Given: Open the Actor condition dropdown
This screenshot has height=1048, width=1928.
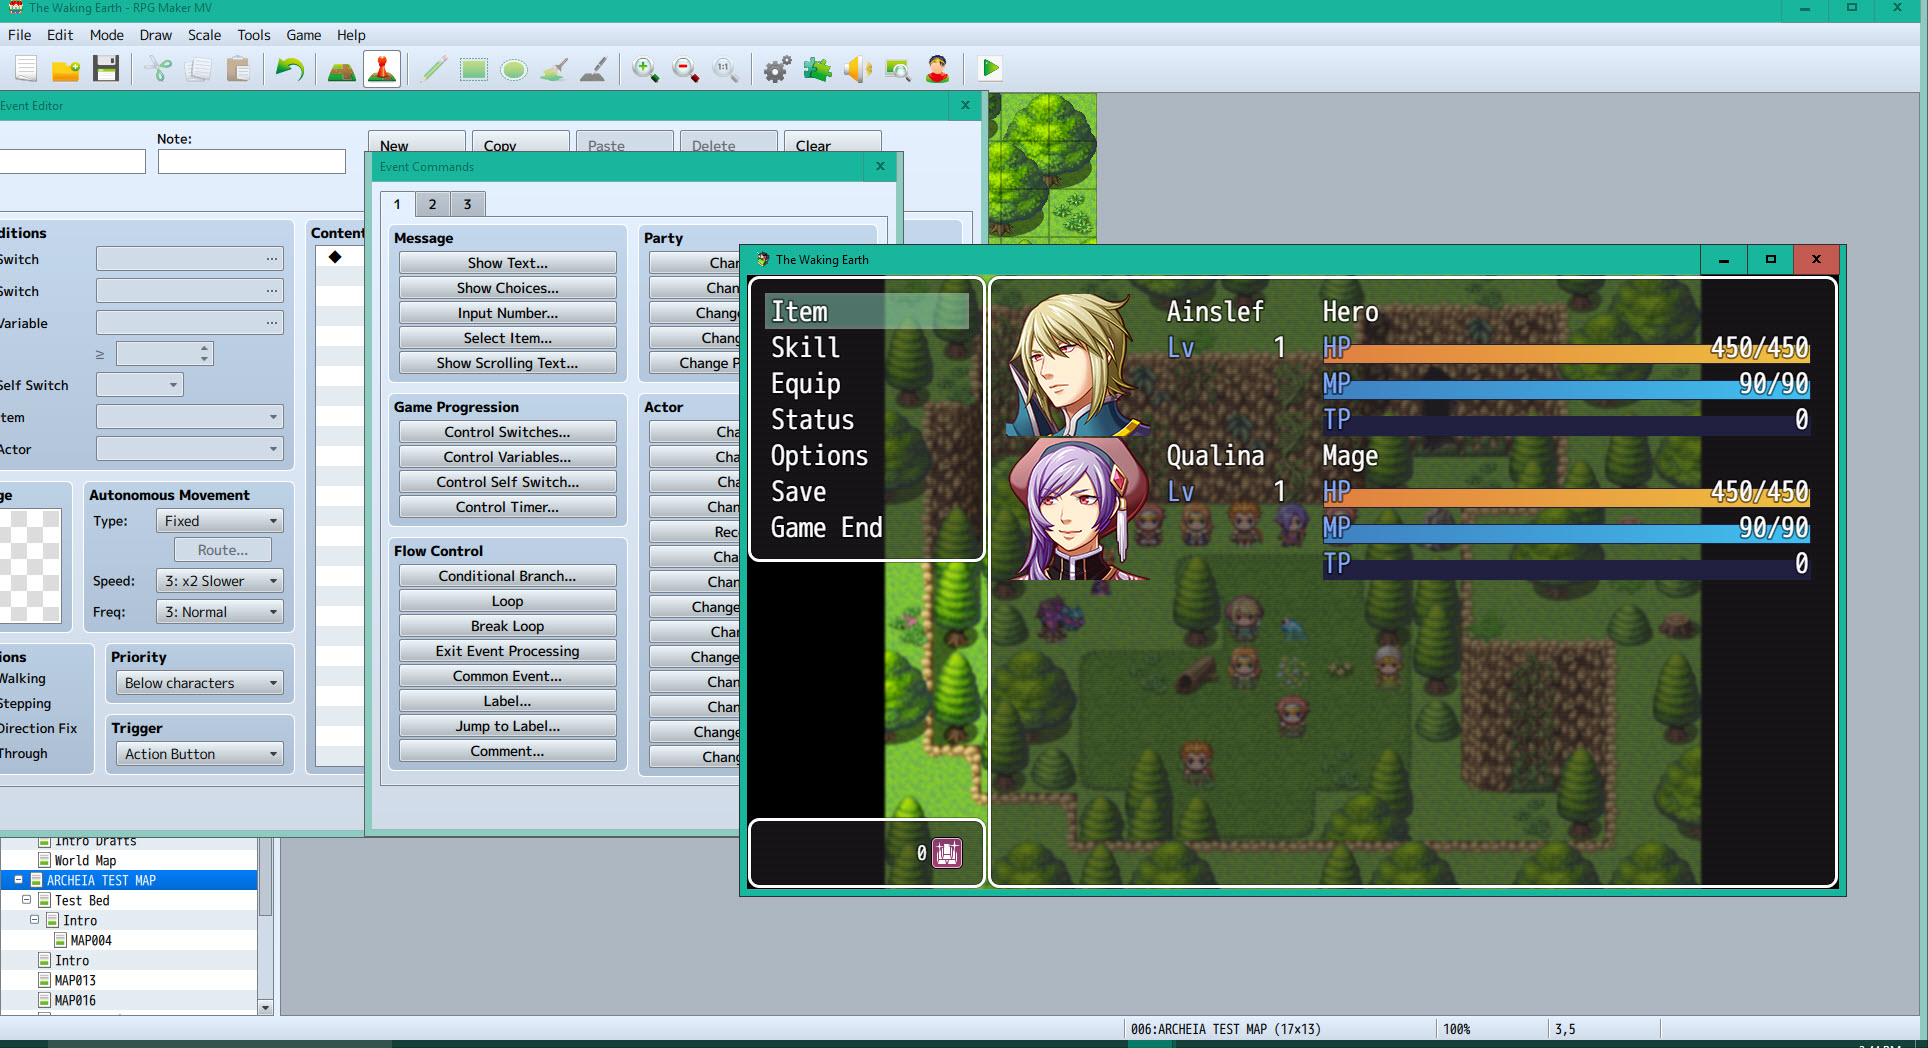Looking at the screenshot, I should [x=190, y=449].
